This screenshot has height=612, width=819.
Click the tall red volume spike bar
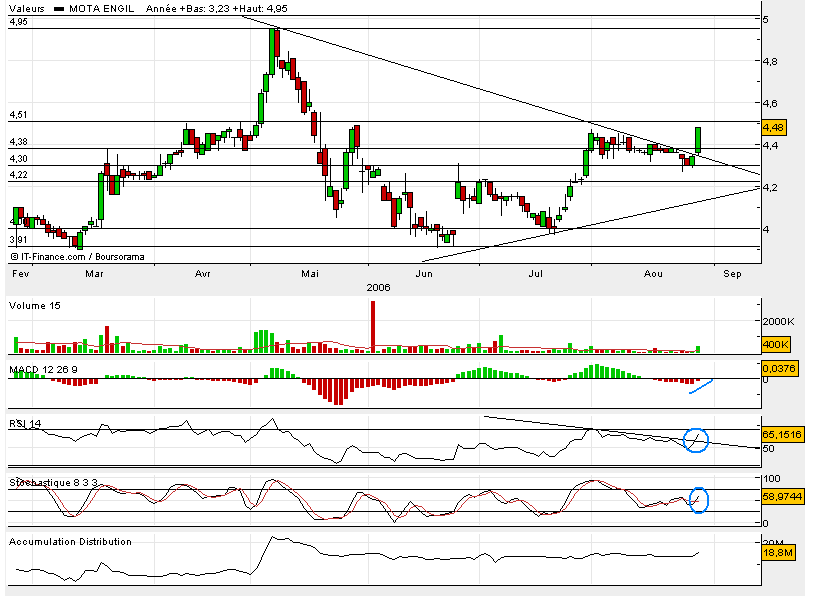click(x=373, y=327)
